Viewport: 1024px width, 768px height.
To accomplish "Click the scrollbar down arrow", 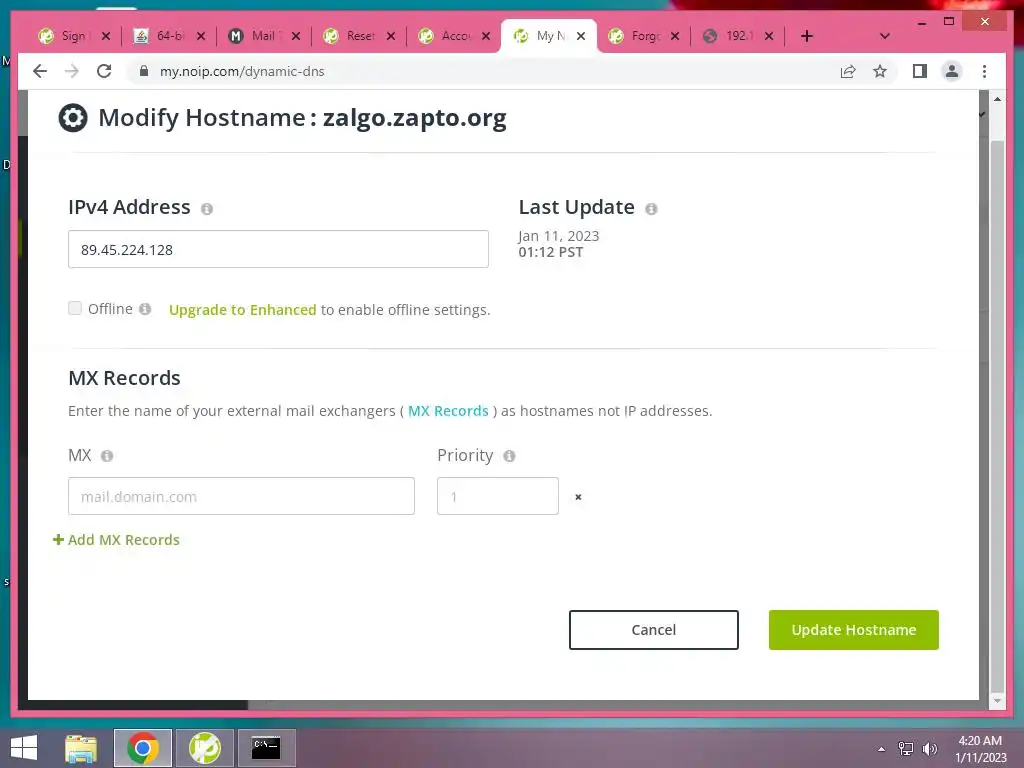I will 997,701.
